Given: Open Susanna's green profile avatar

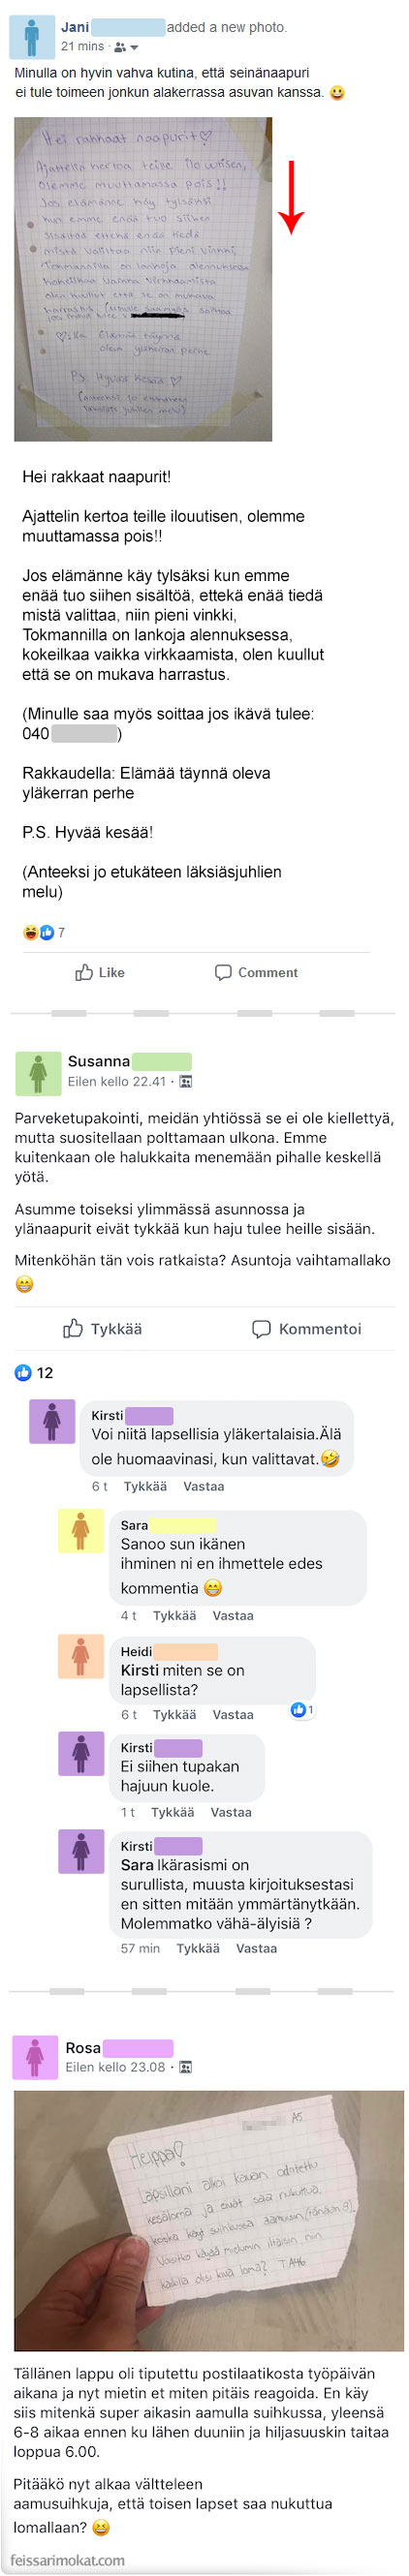Looking at the screenshot, I should pos(38,1073).
